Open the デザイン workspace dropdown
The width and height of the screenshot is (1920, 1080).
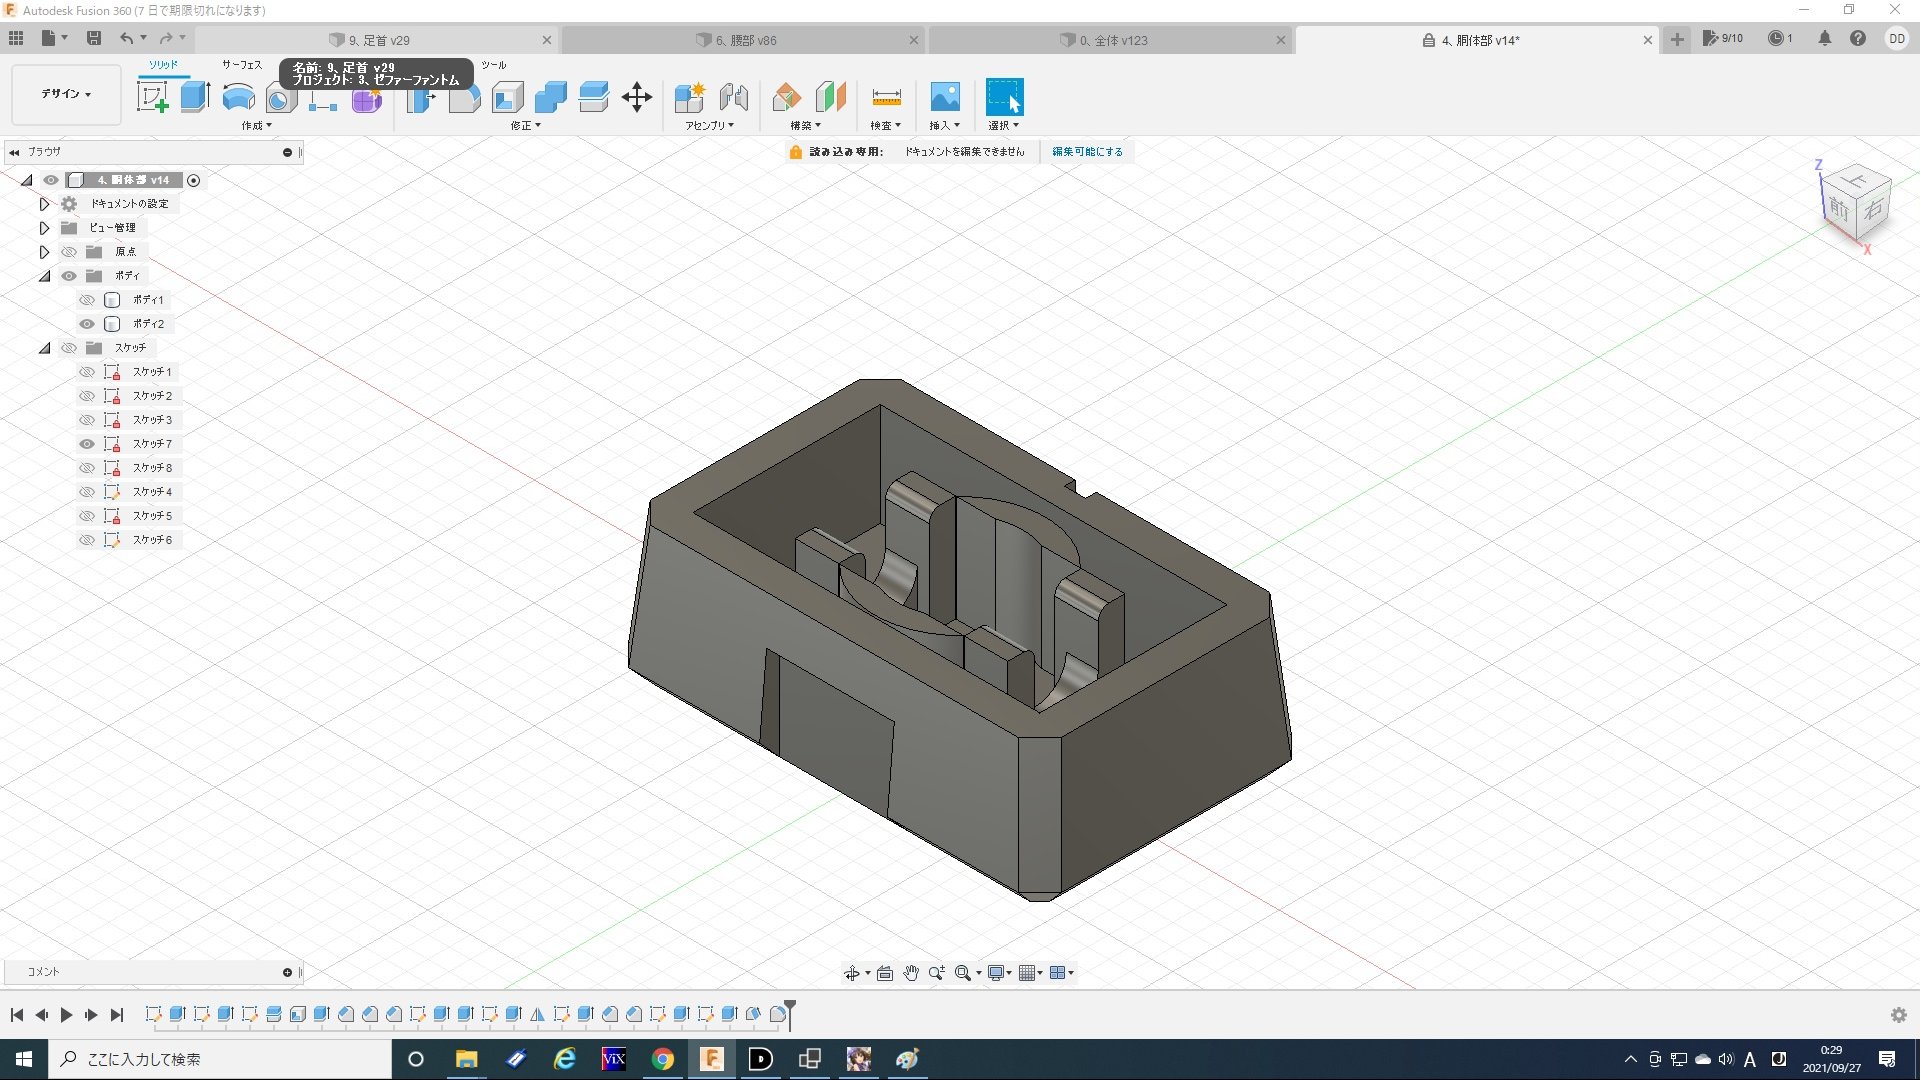tap(66, 94)
